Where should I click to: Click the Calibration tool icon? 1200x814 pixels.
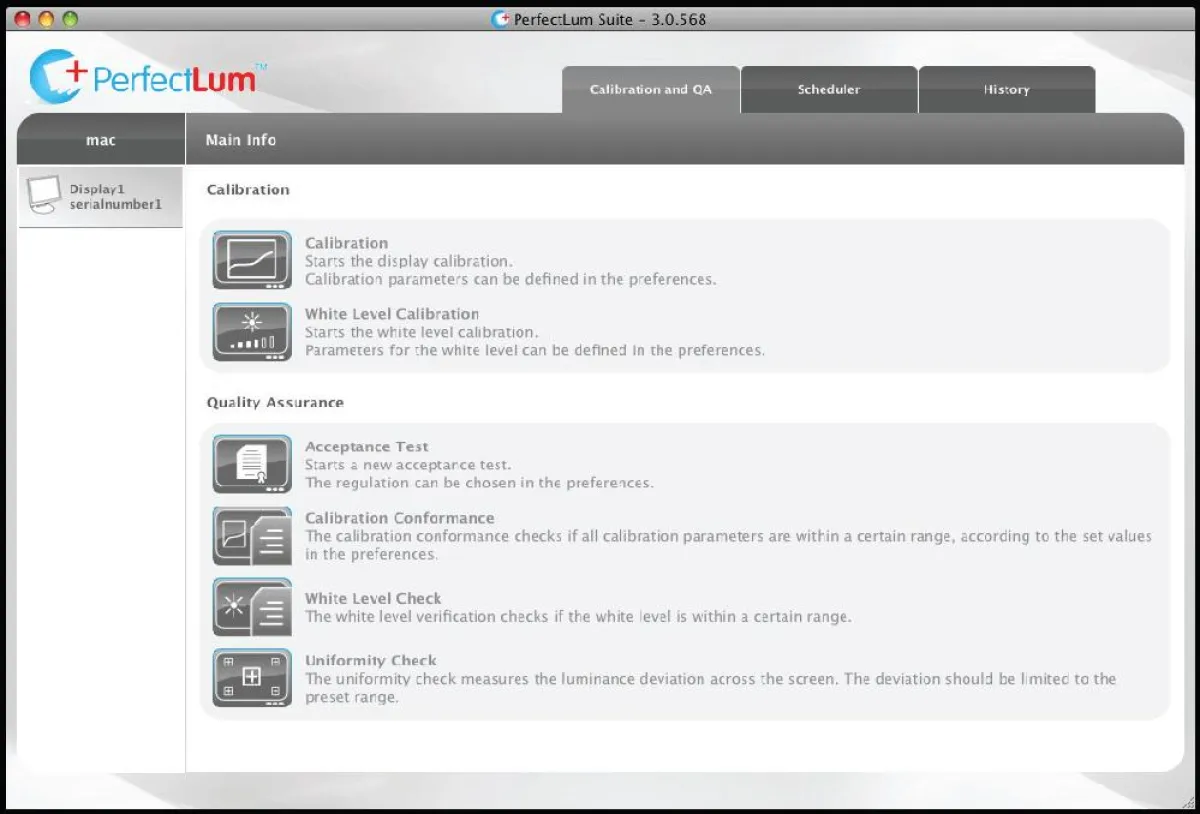[x=251, y=260]
